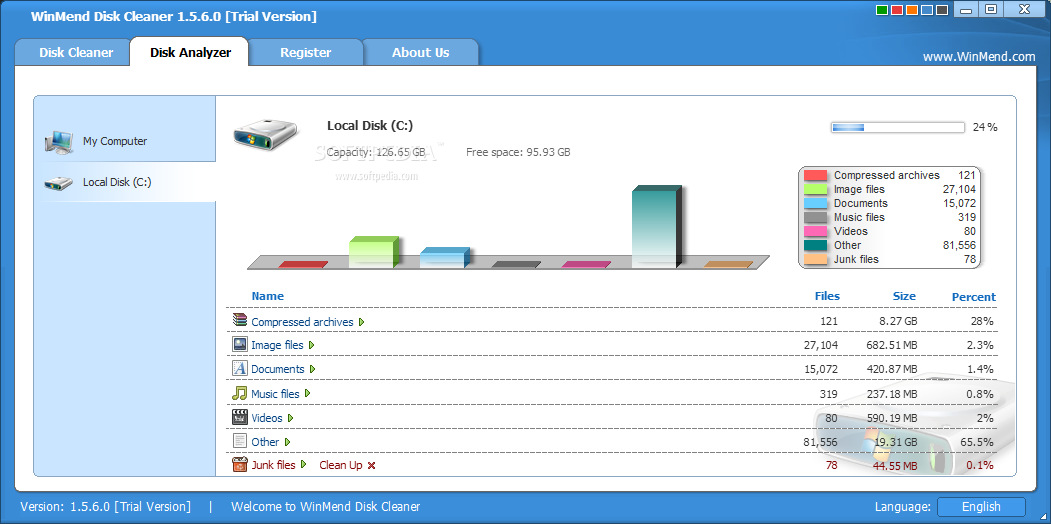The image size is (1051, 524).
Task: Open the Other category link
Action: click(265, 442)
